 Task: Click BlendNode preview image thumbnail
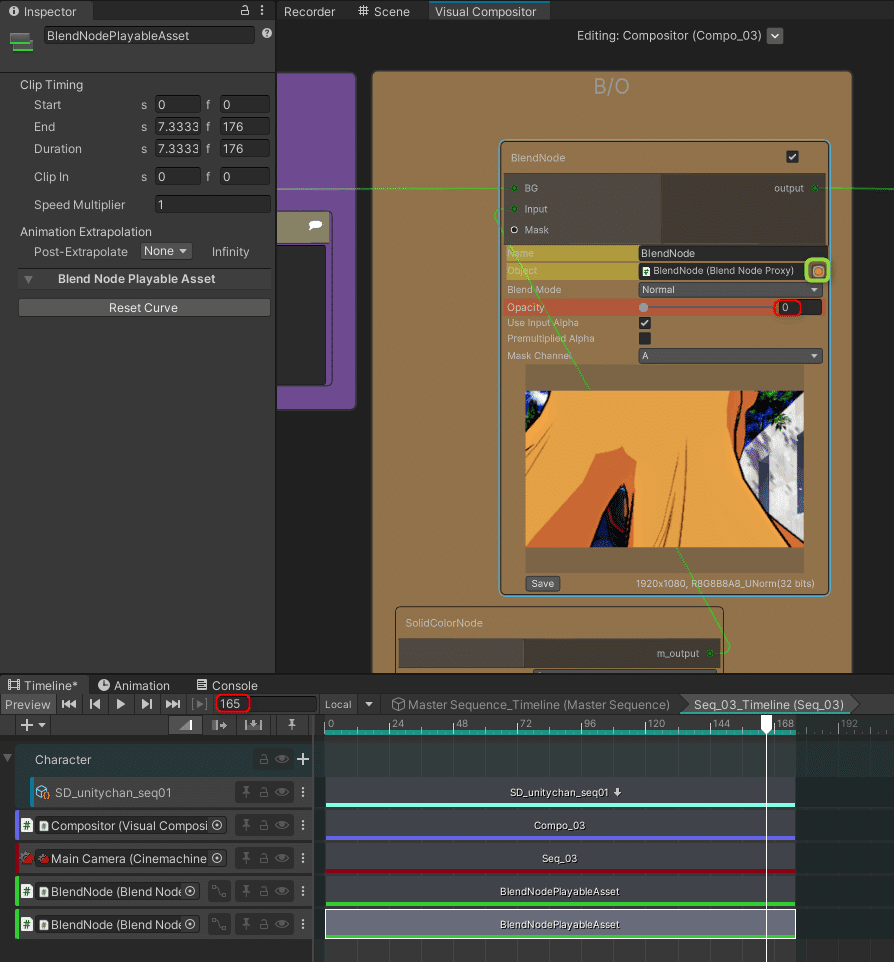click(x=665, y=469)
